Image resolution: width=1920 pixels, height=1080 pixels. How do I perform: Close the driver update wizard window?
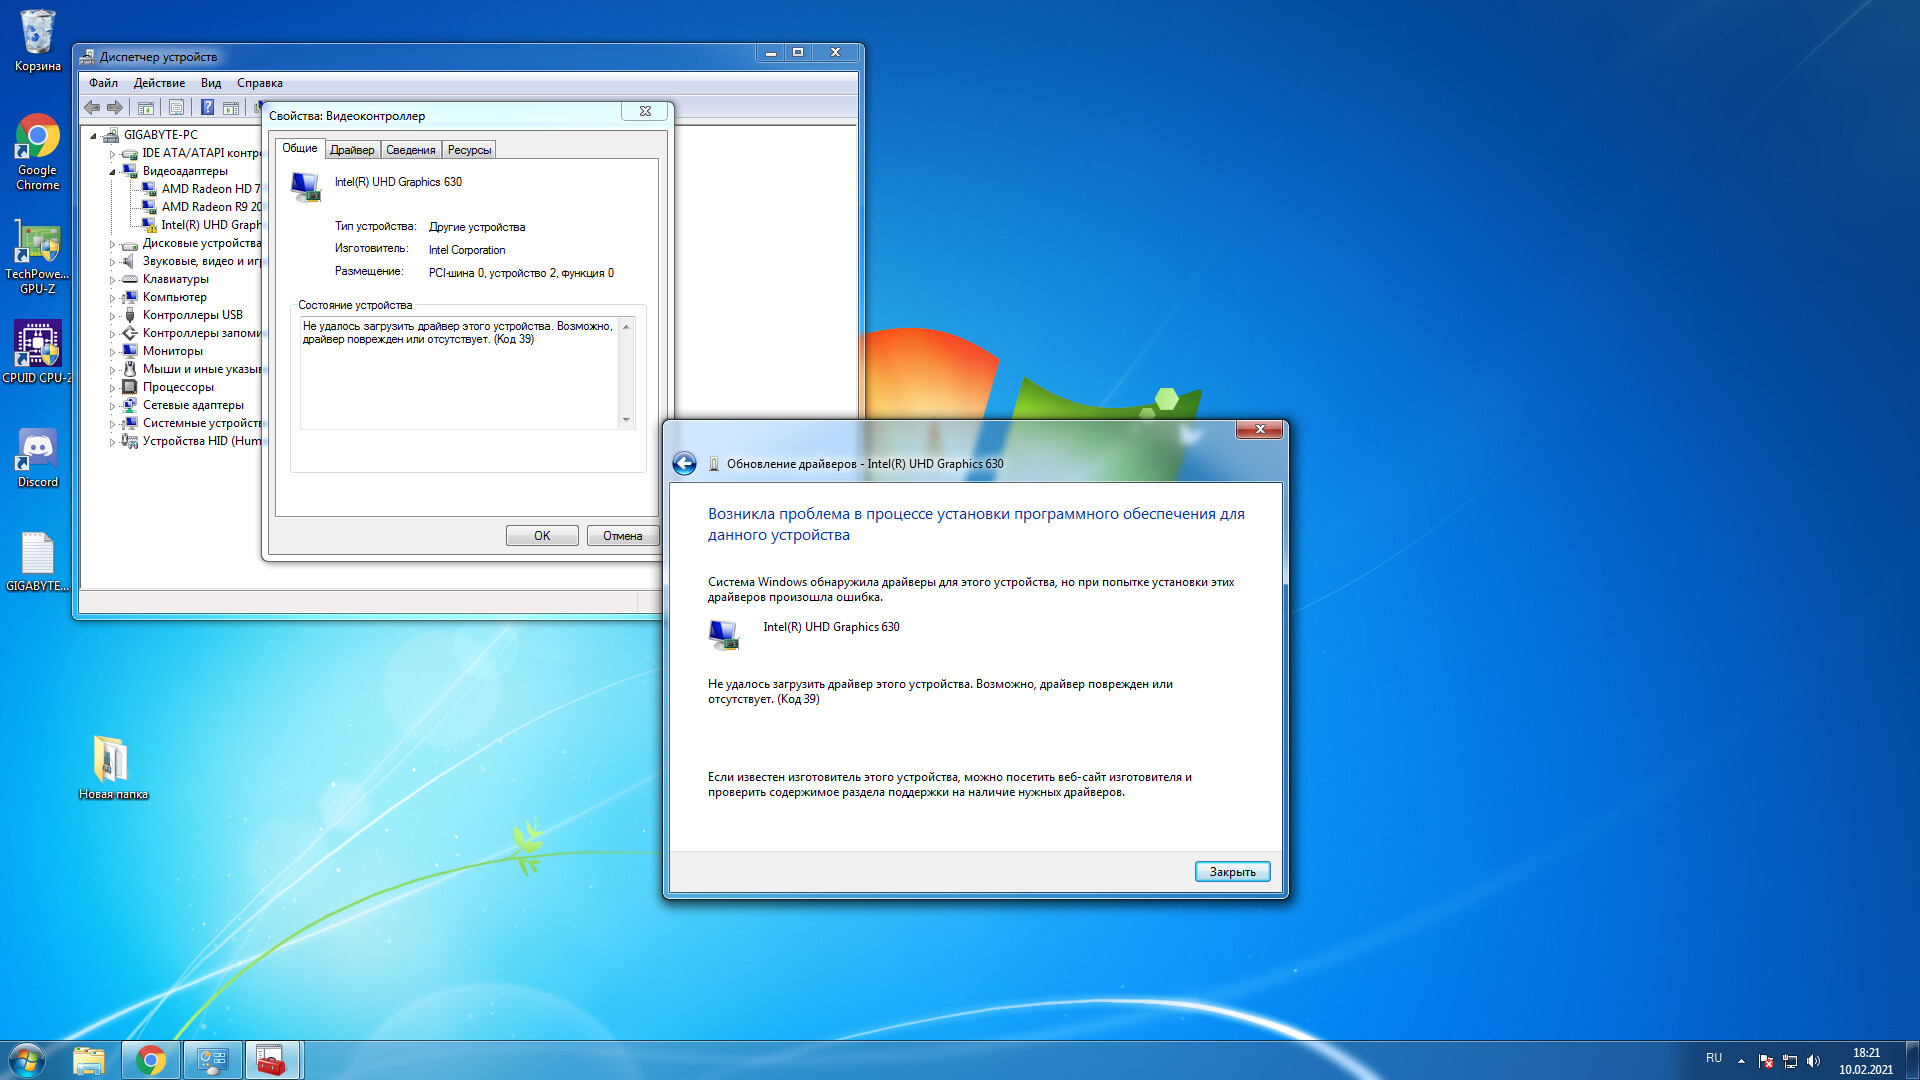tap(1259, 429)
